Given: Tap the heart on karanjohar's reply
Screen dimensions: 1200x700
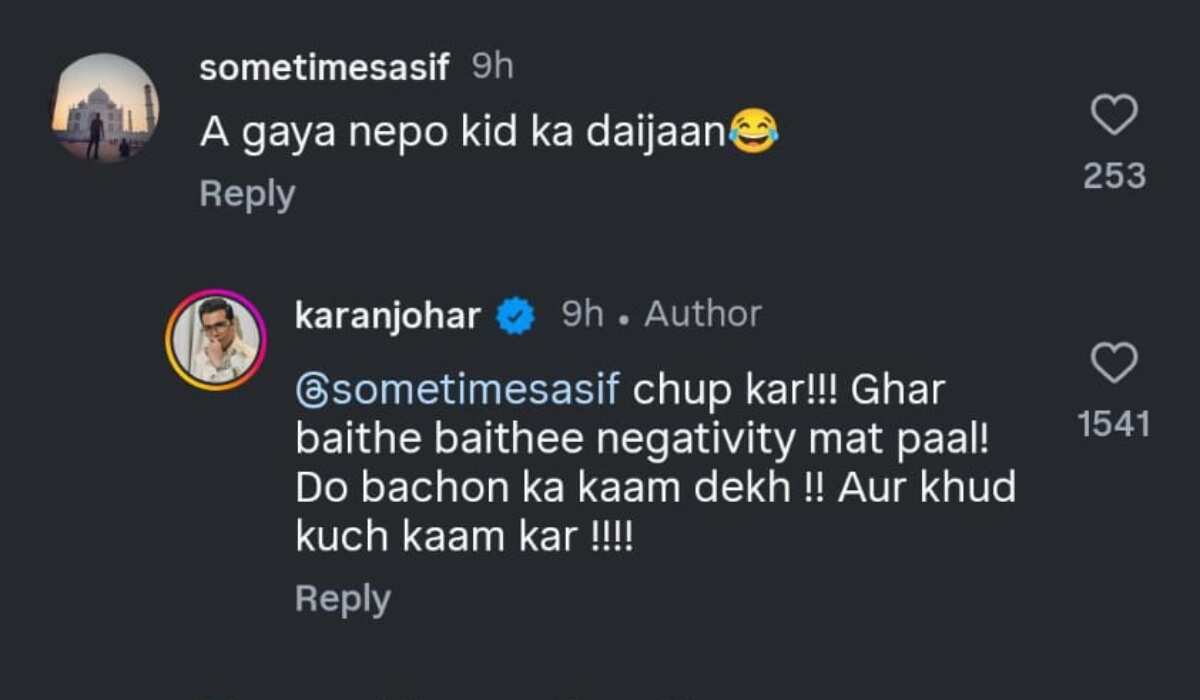Looking at the screenshot, I should (x=1113, y=363).
